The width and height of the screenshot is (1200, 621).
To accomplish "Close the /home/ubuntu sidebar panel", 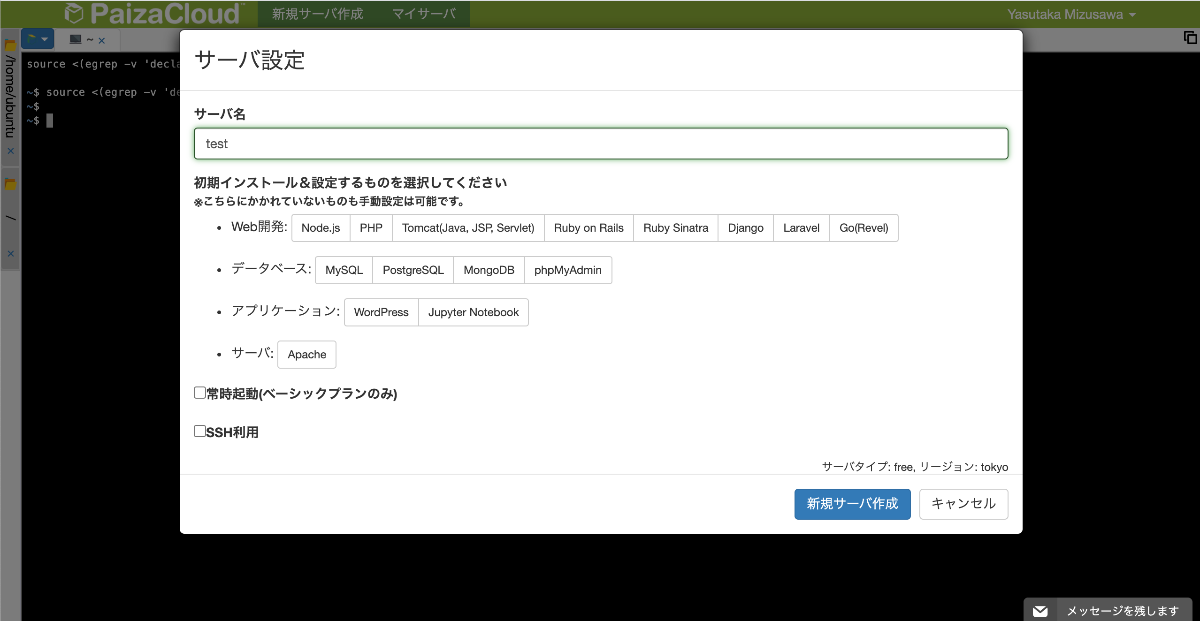I will (x=11, y=151).
